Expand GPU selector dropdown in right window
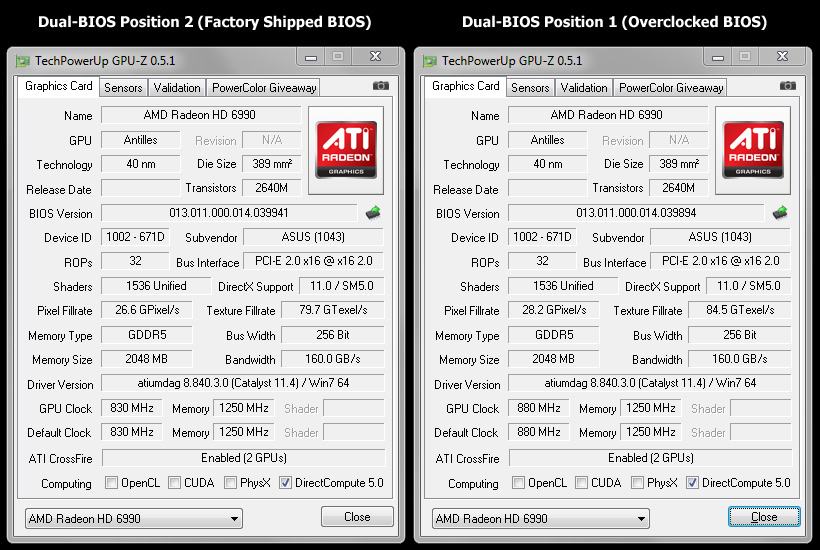 [x=540, y=519]
